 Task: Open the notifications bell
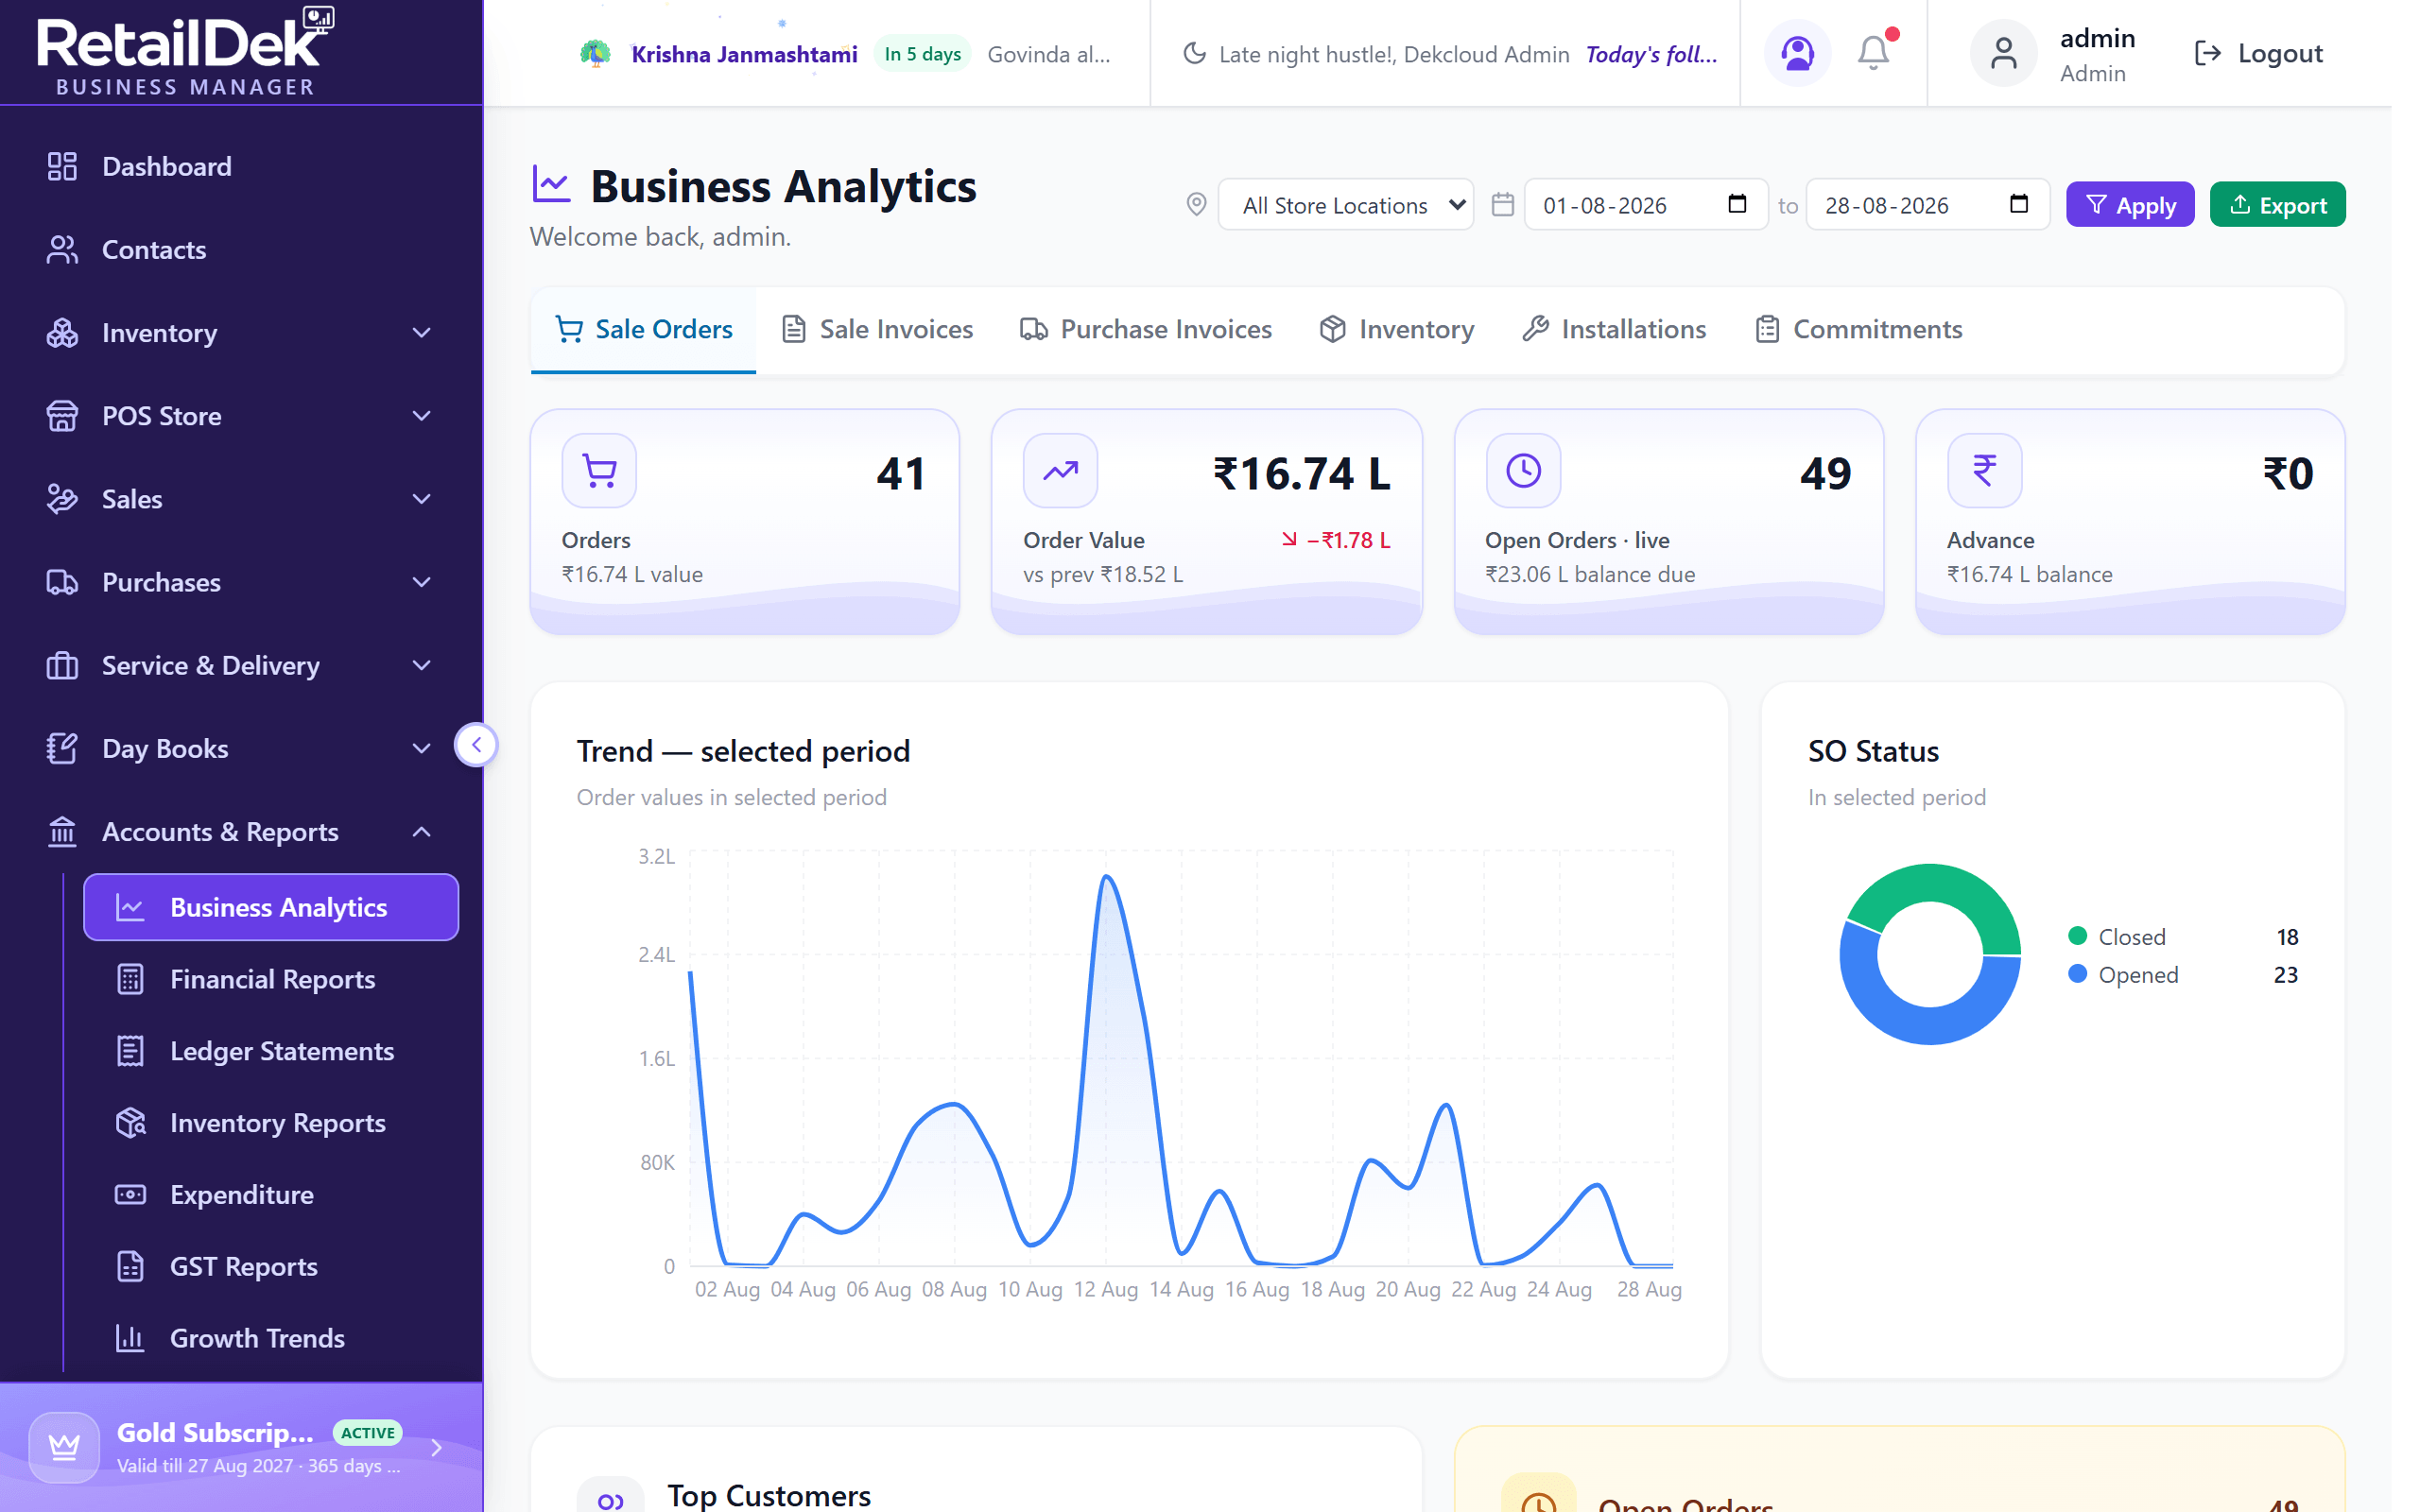coord(1873,53)
